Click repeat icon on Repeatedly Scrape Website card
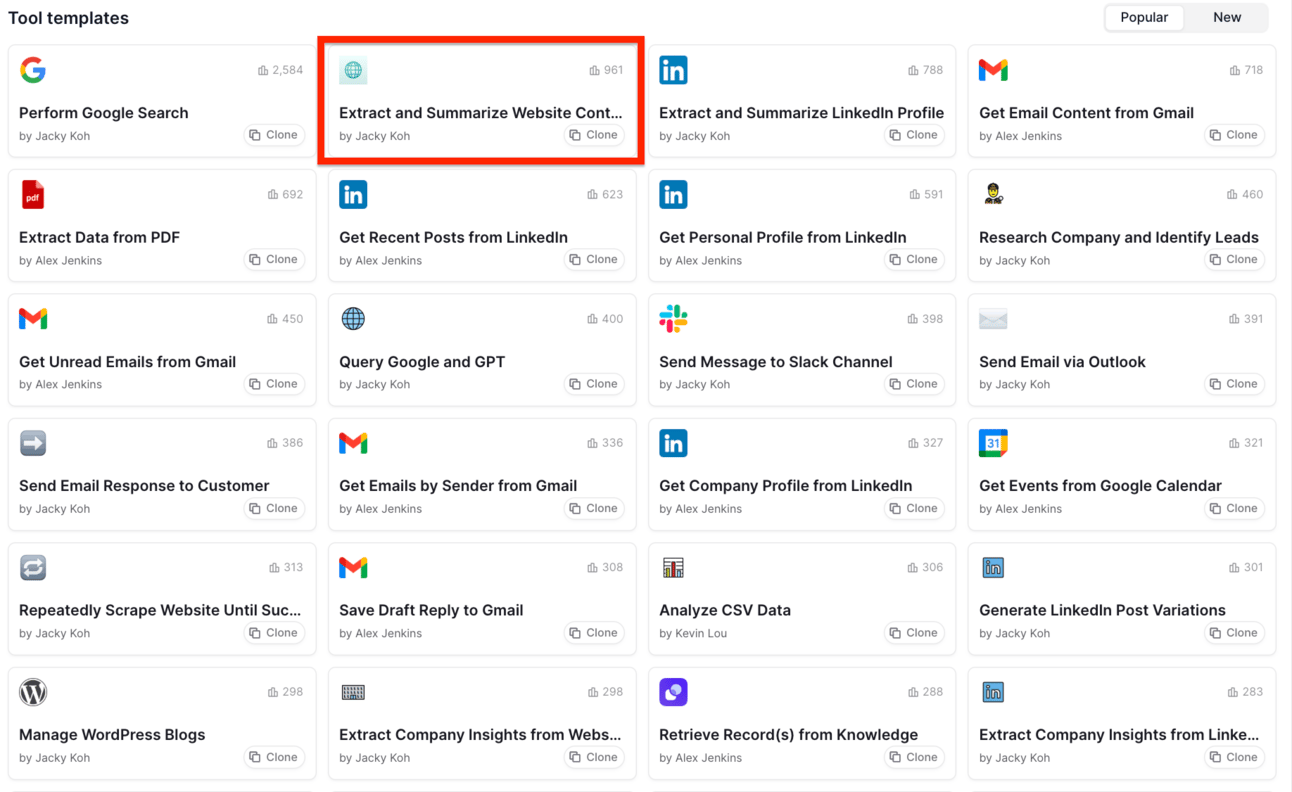The height and width of the screenshot is (792, 1292). 33,567
